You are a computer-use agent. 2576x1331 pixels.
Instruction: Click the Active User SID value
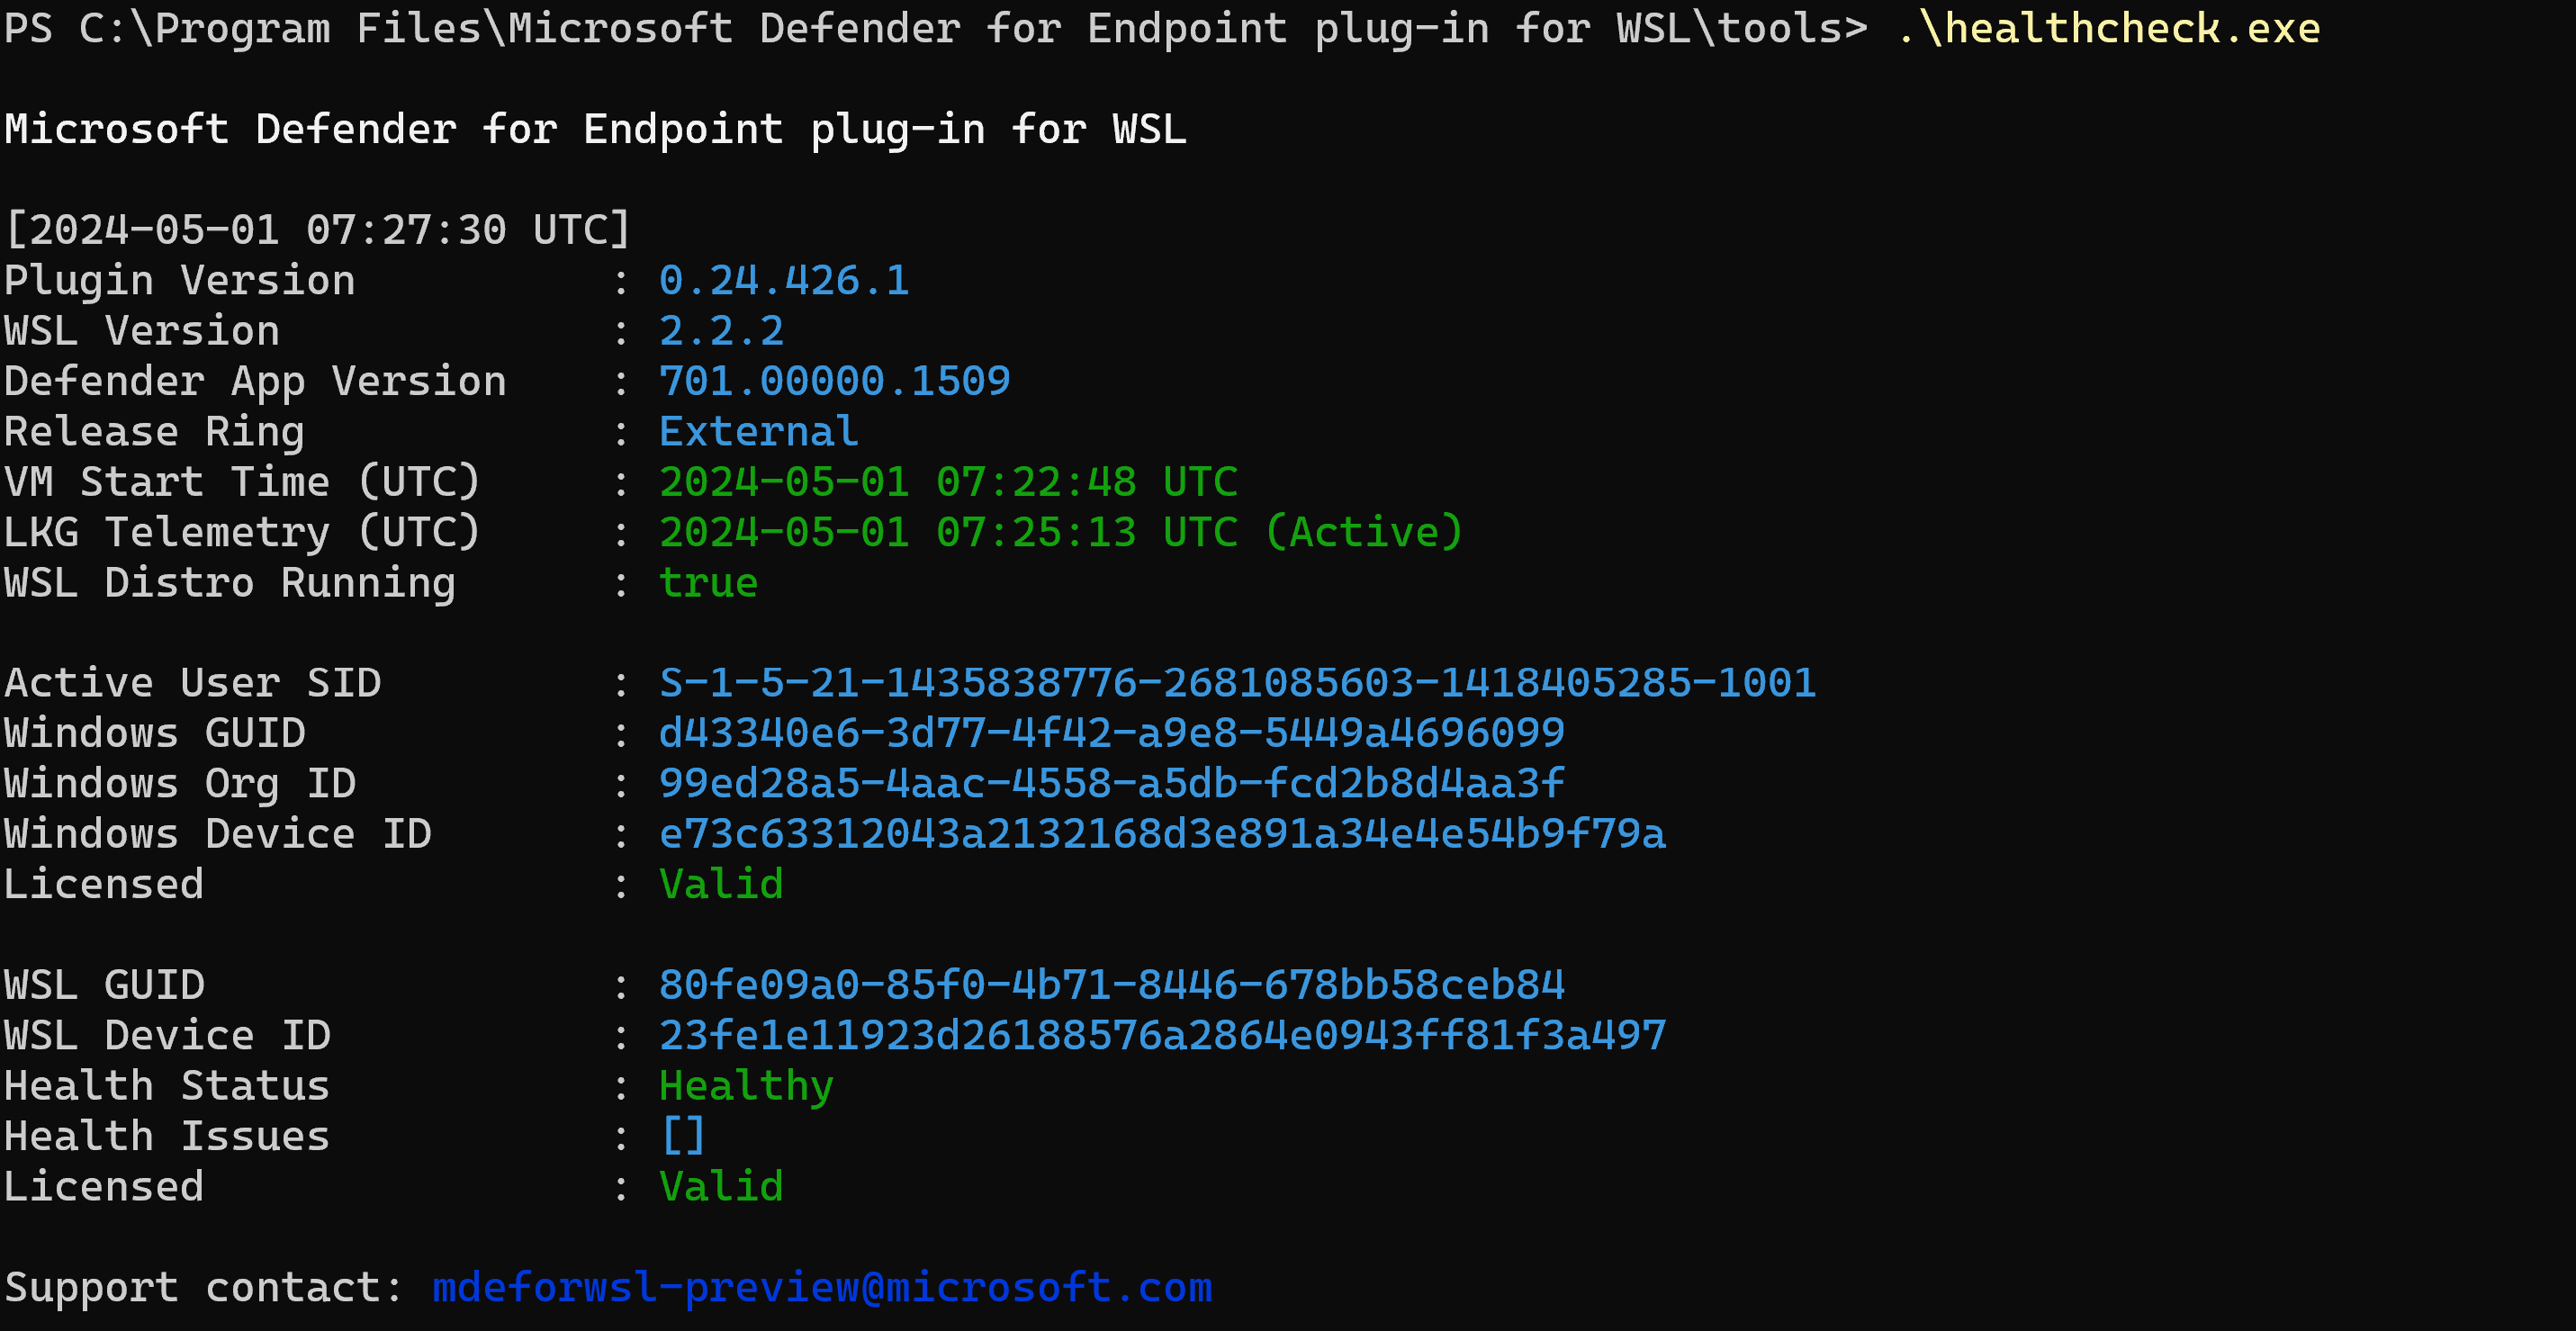[x=1237, y=683]
